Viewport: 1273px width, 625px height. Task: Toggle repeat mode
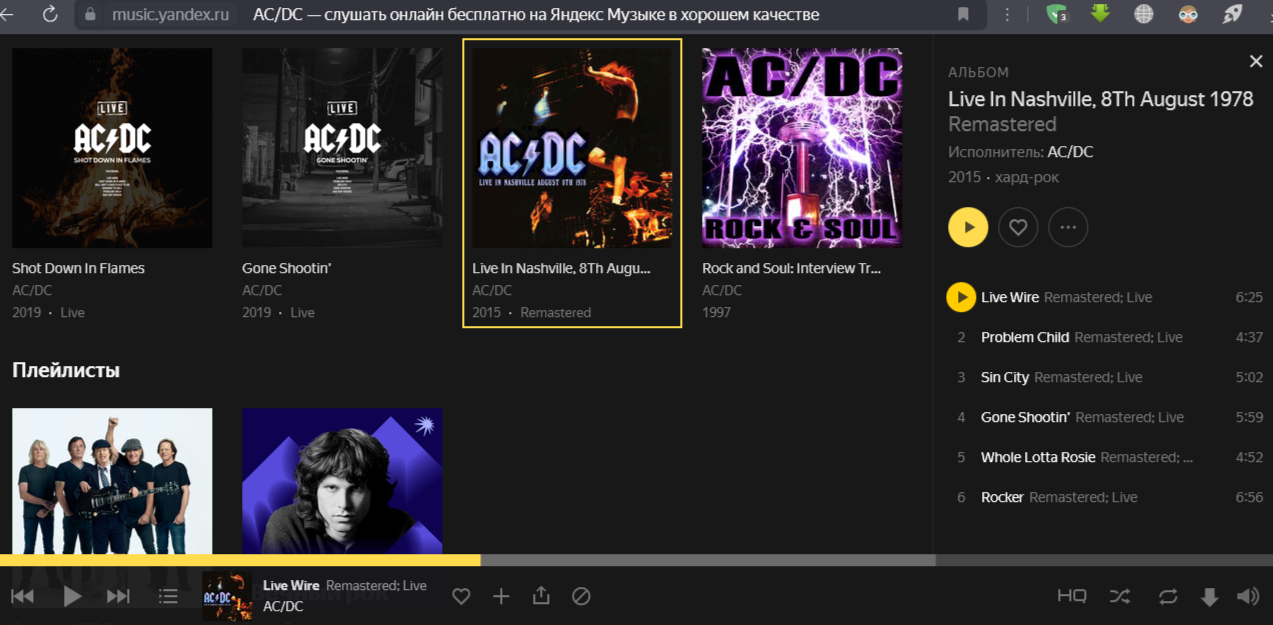pyautogui.click(x=1168, y=596)
